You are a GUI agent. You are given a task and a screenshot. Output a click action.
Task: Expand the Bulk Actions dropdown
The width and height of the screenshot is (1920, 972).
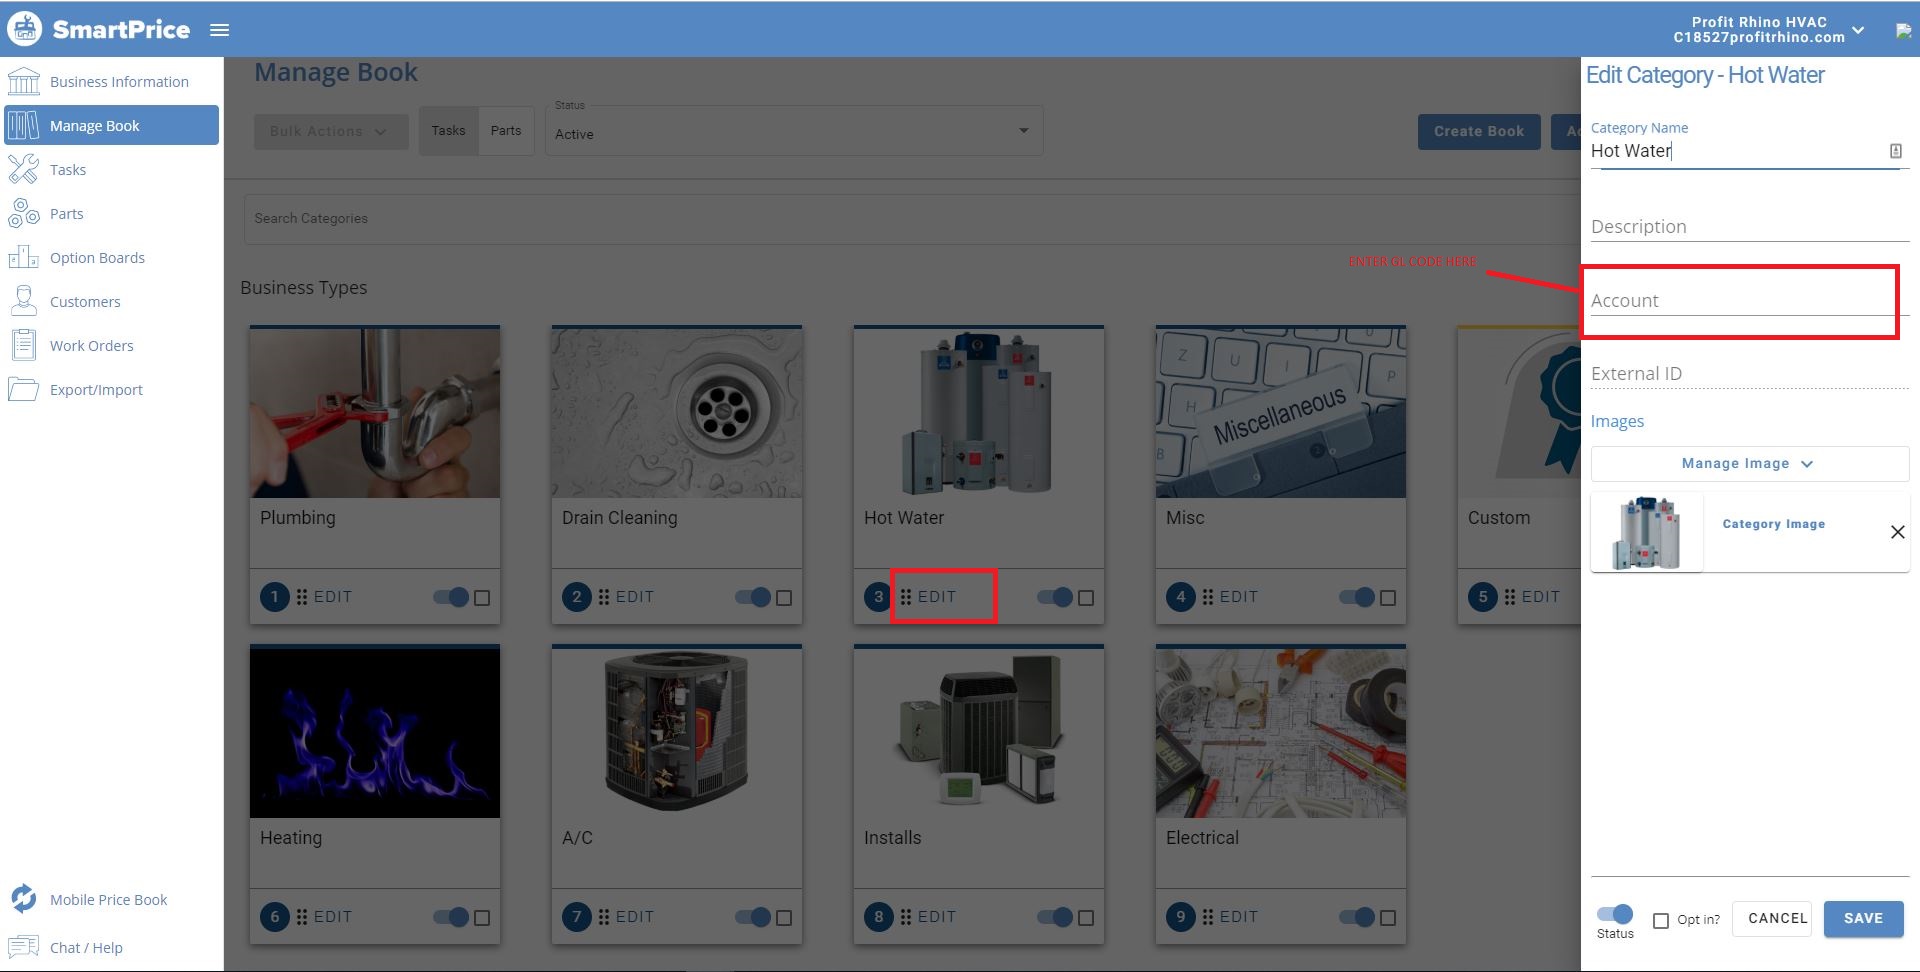click(330, 131)
